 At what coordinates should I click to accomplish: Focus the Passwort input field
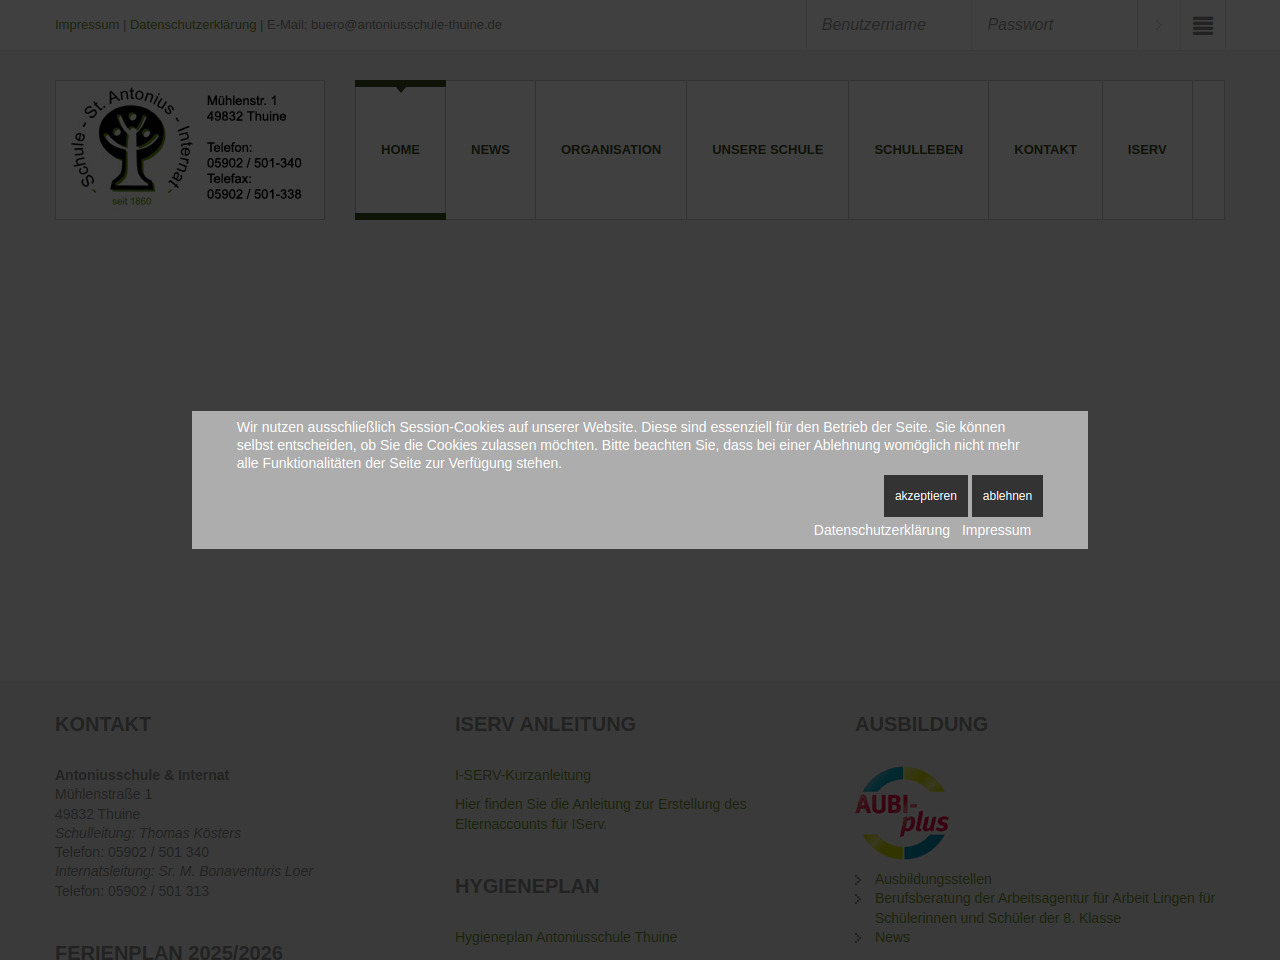[x=1054, y=25]
